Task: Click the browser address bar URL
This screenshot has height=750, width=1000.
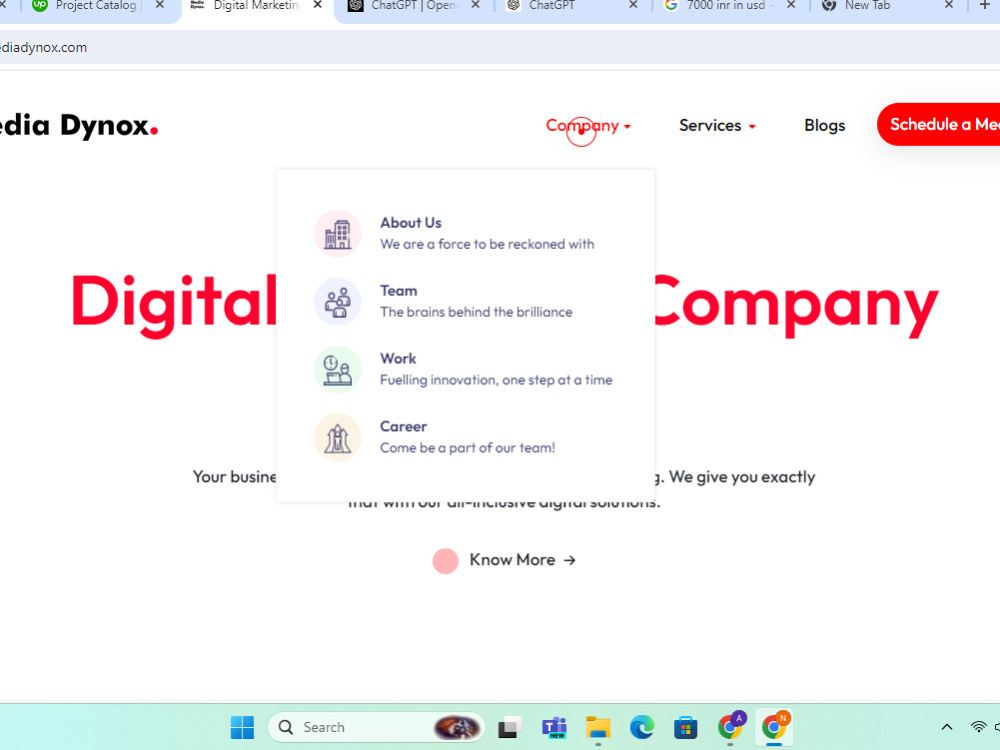Action: (x=43, y=47)
